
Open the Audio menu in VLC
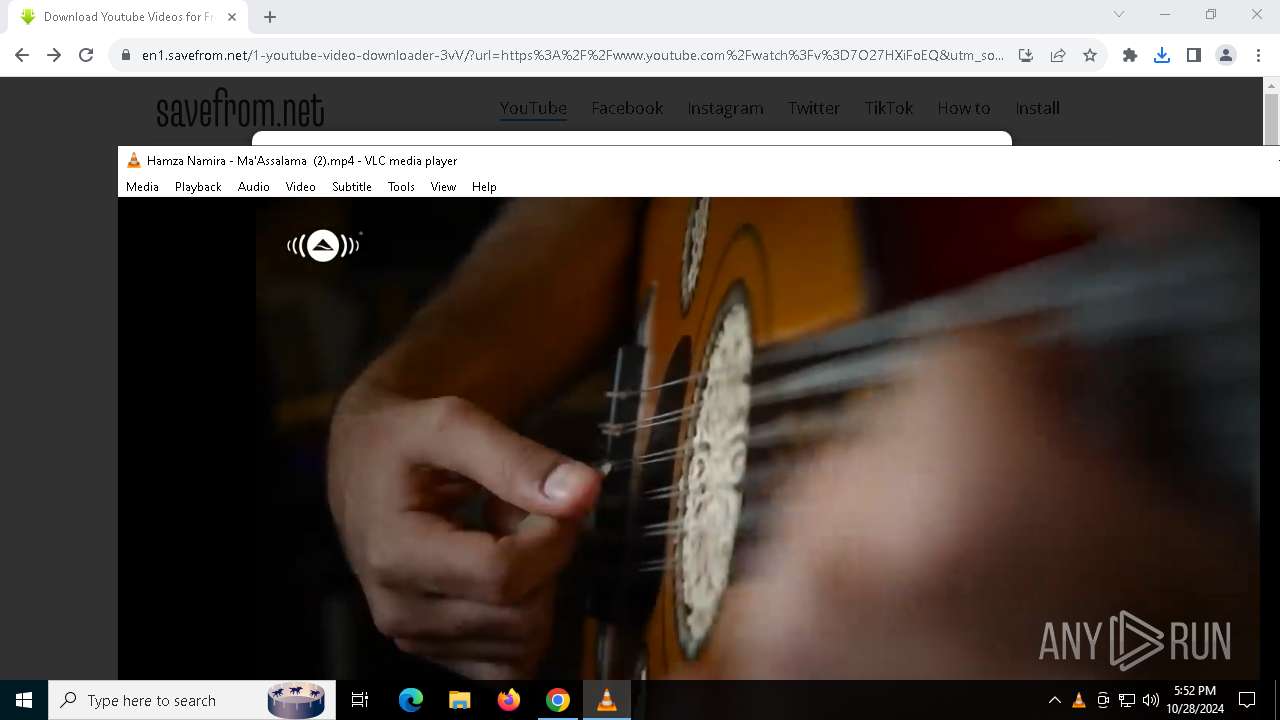(254, 187)
